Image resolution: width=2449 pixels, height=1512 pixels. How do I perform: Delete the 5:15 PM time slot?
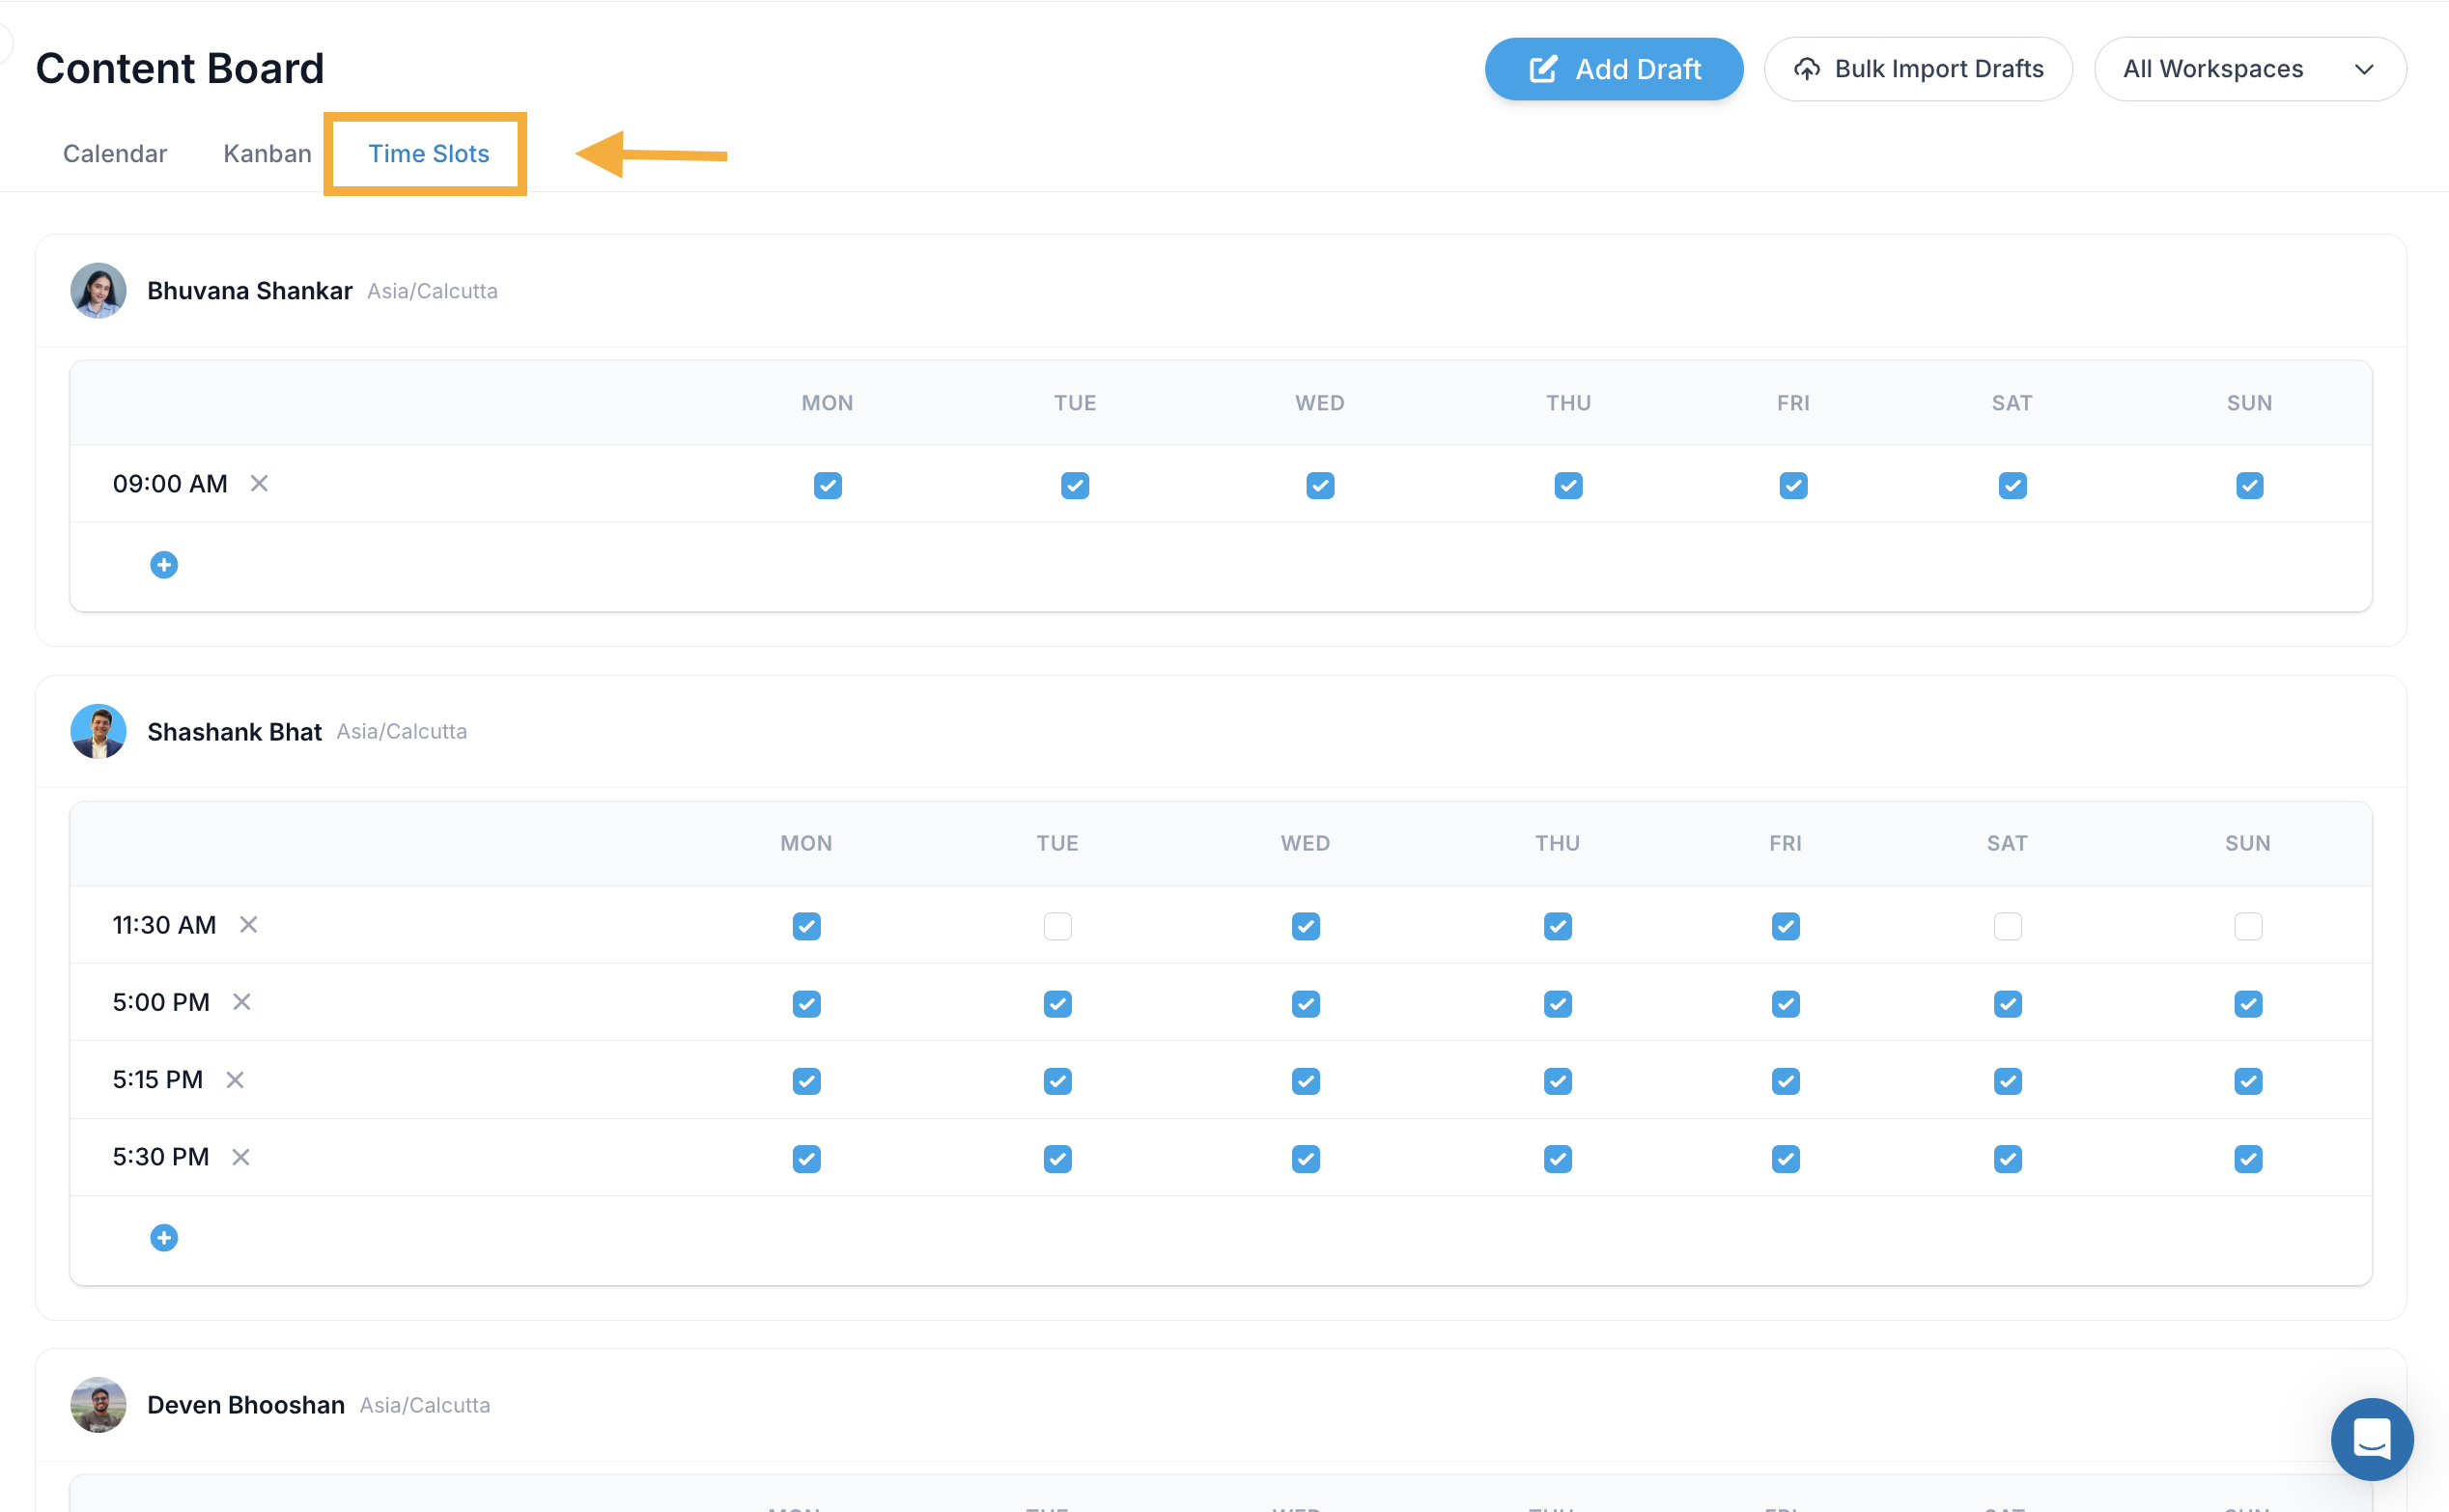pos(235,1080)
